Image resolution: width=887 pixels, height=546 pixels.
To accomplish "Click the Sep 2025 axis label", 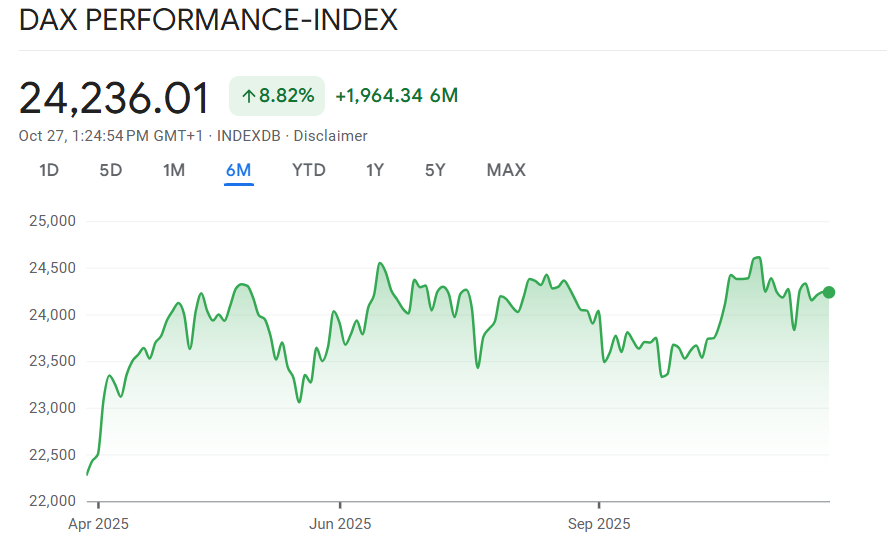I will point(599,524).
